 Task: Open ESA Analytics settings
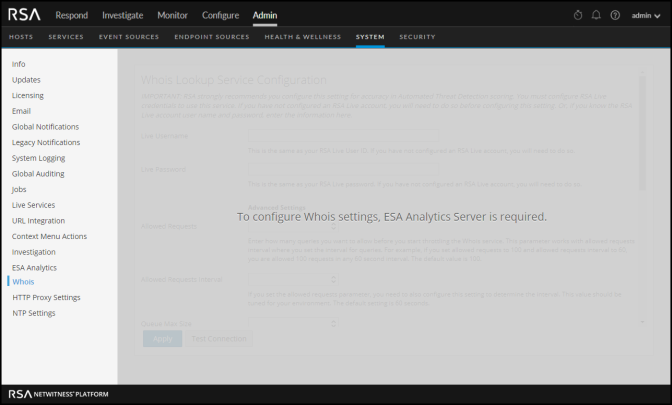point(34,267)
